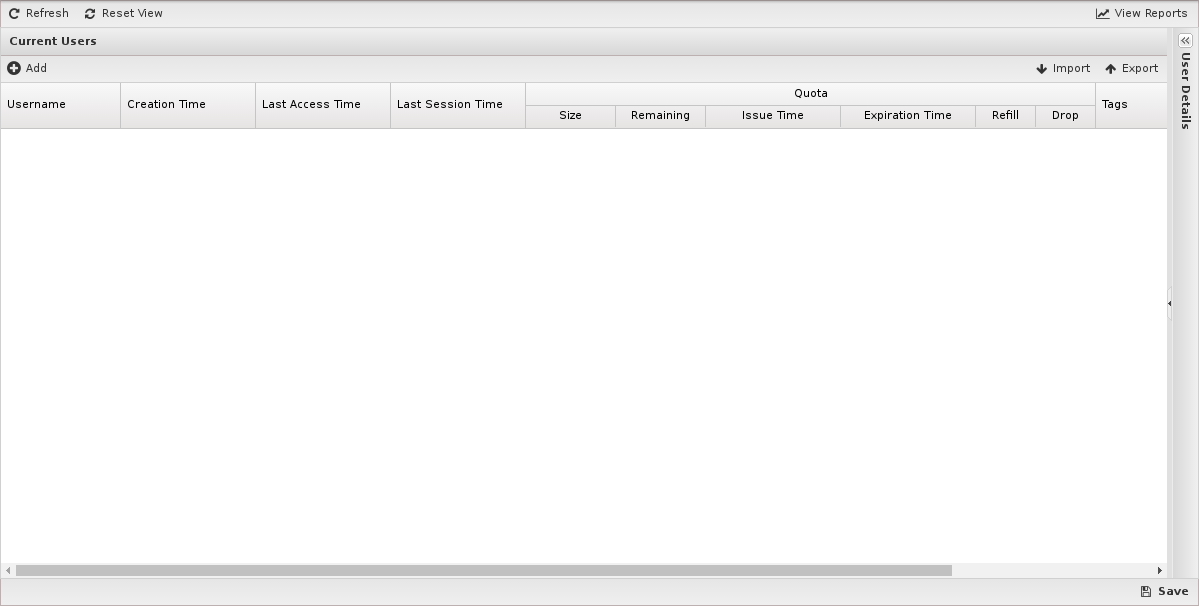1199x606 pixels.
Task: Click the Reset View button
Action: pyautogui.click(x=123, y=13)
